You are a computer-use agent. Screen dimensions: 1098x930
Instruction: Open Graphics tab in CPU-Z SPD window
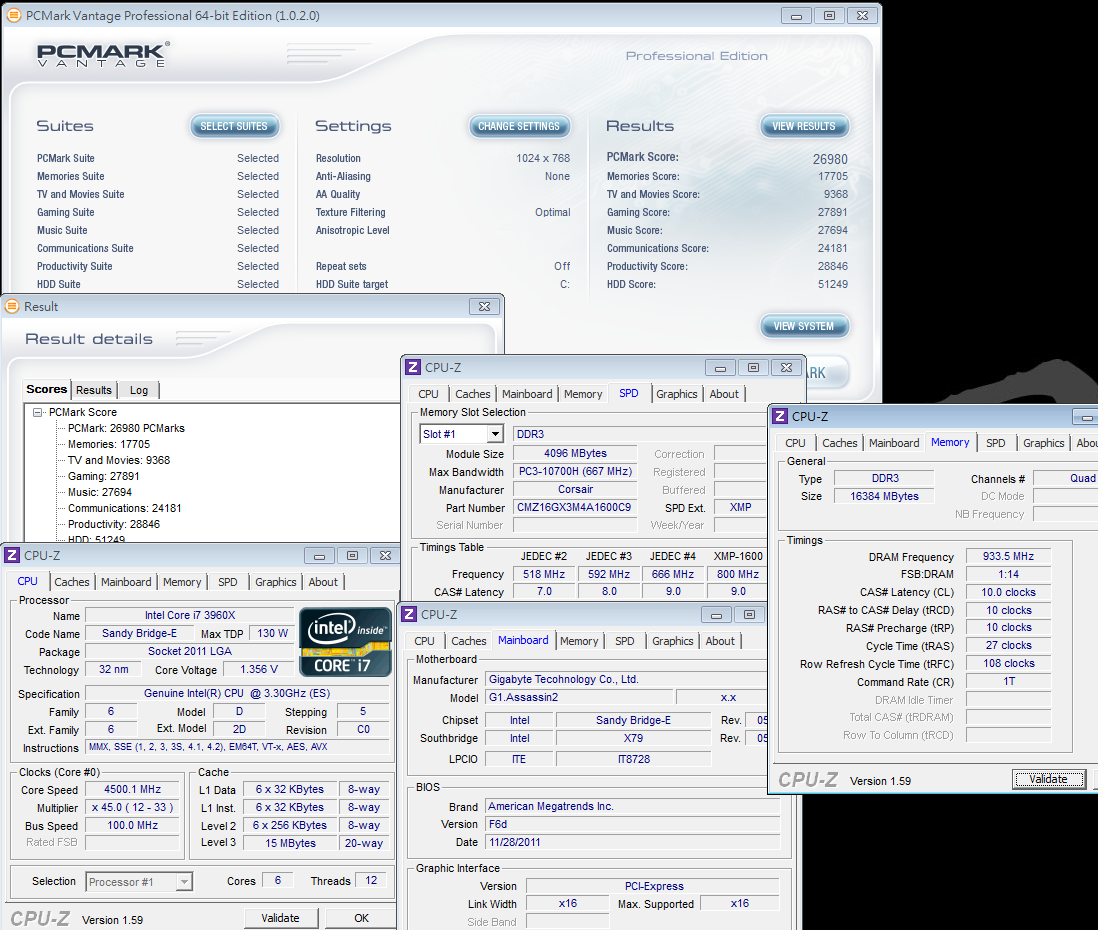point(676,394)
